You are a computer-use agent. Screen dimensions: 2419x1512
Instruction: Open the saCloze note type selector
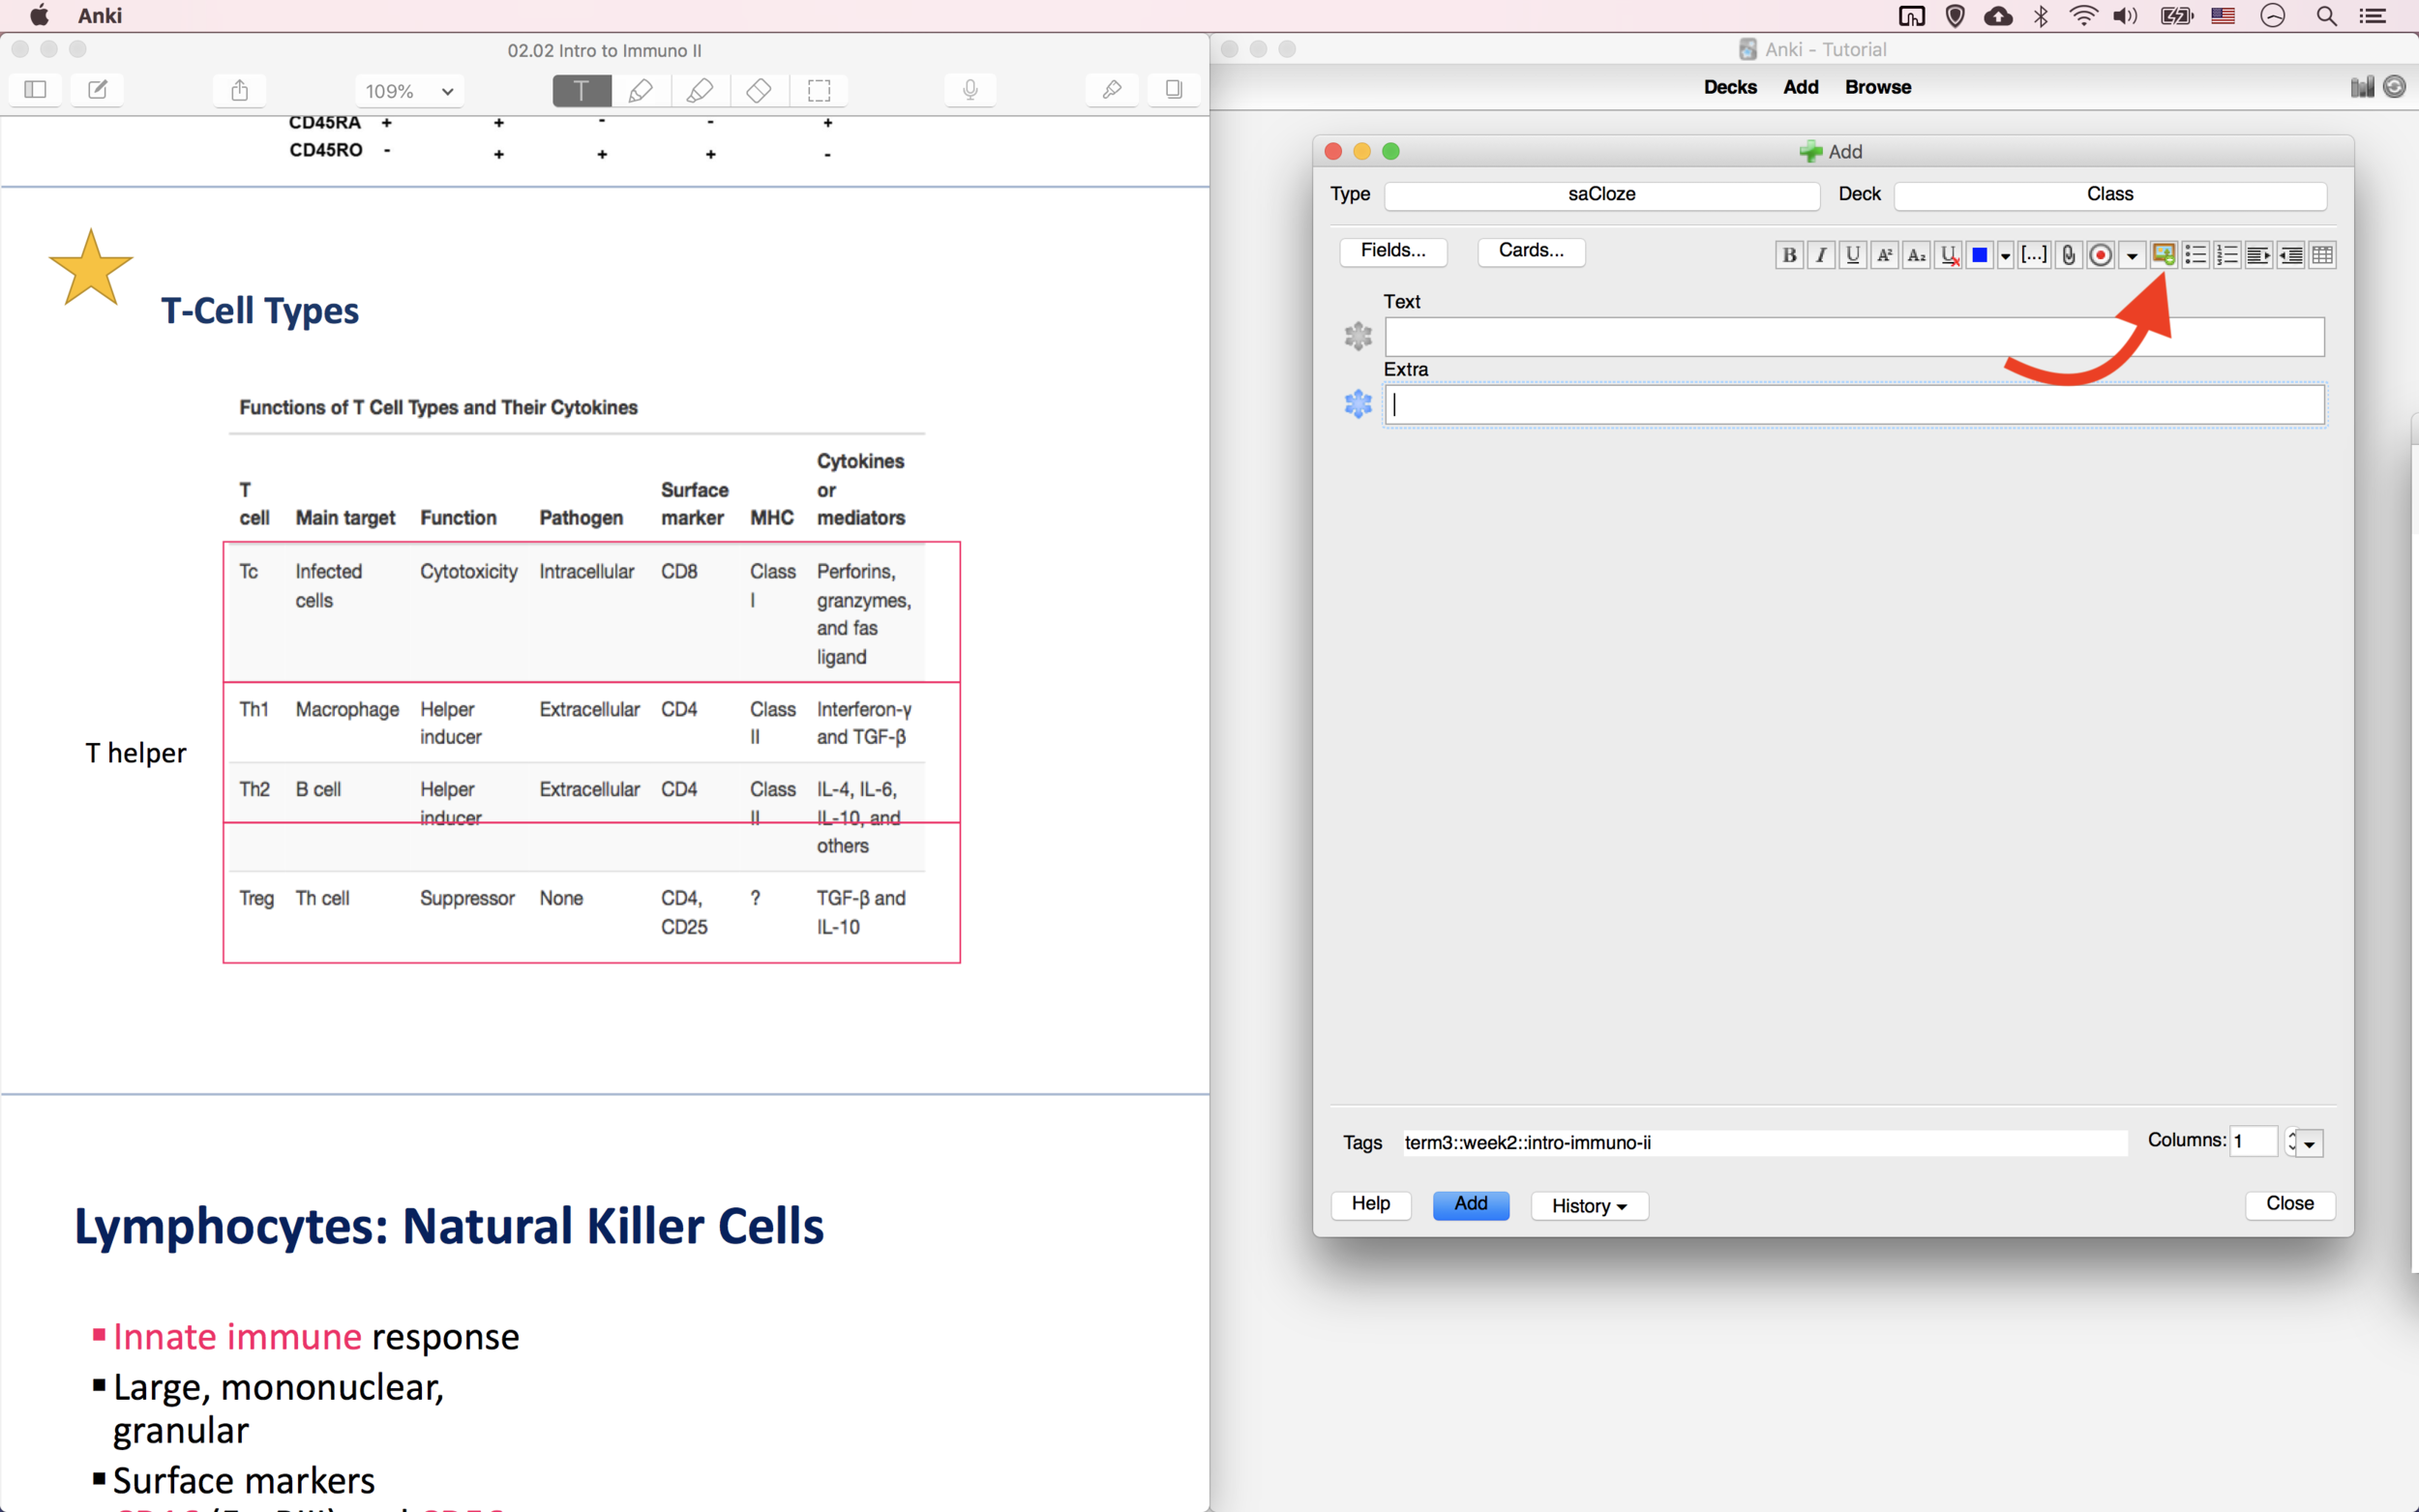pyautogui.click(x=1601, y=194)
